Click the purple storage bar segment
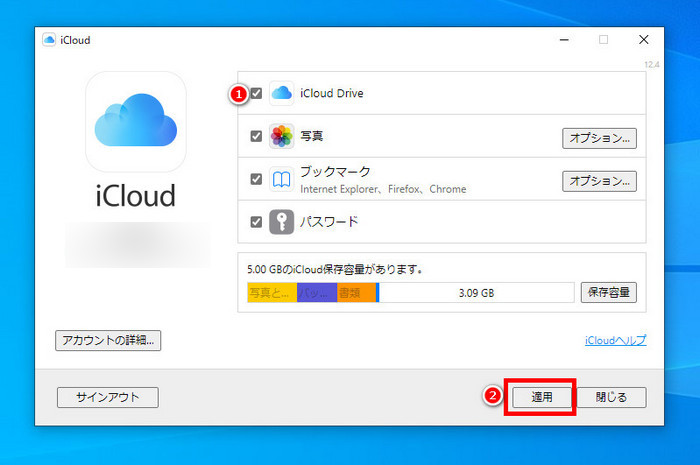This screenshot has height=465, width=700. point(317,293)
